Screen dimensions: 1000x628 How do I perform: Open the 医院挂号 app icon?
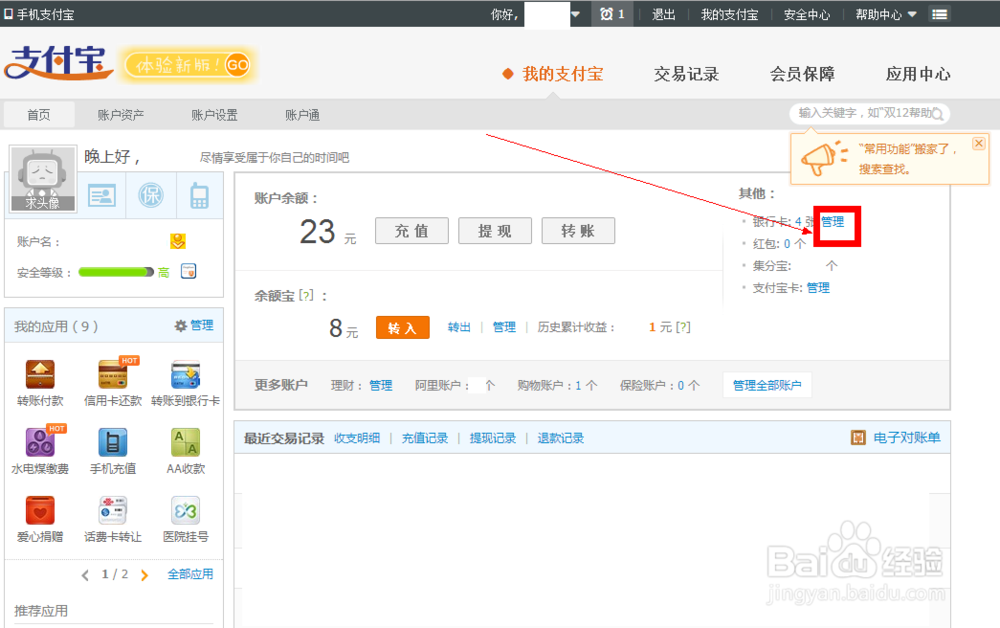(x=186, y=511)
